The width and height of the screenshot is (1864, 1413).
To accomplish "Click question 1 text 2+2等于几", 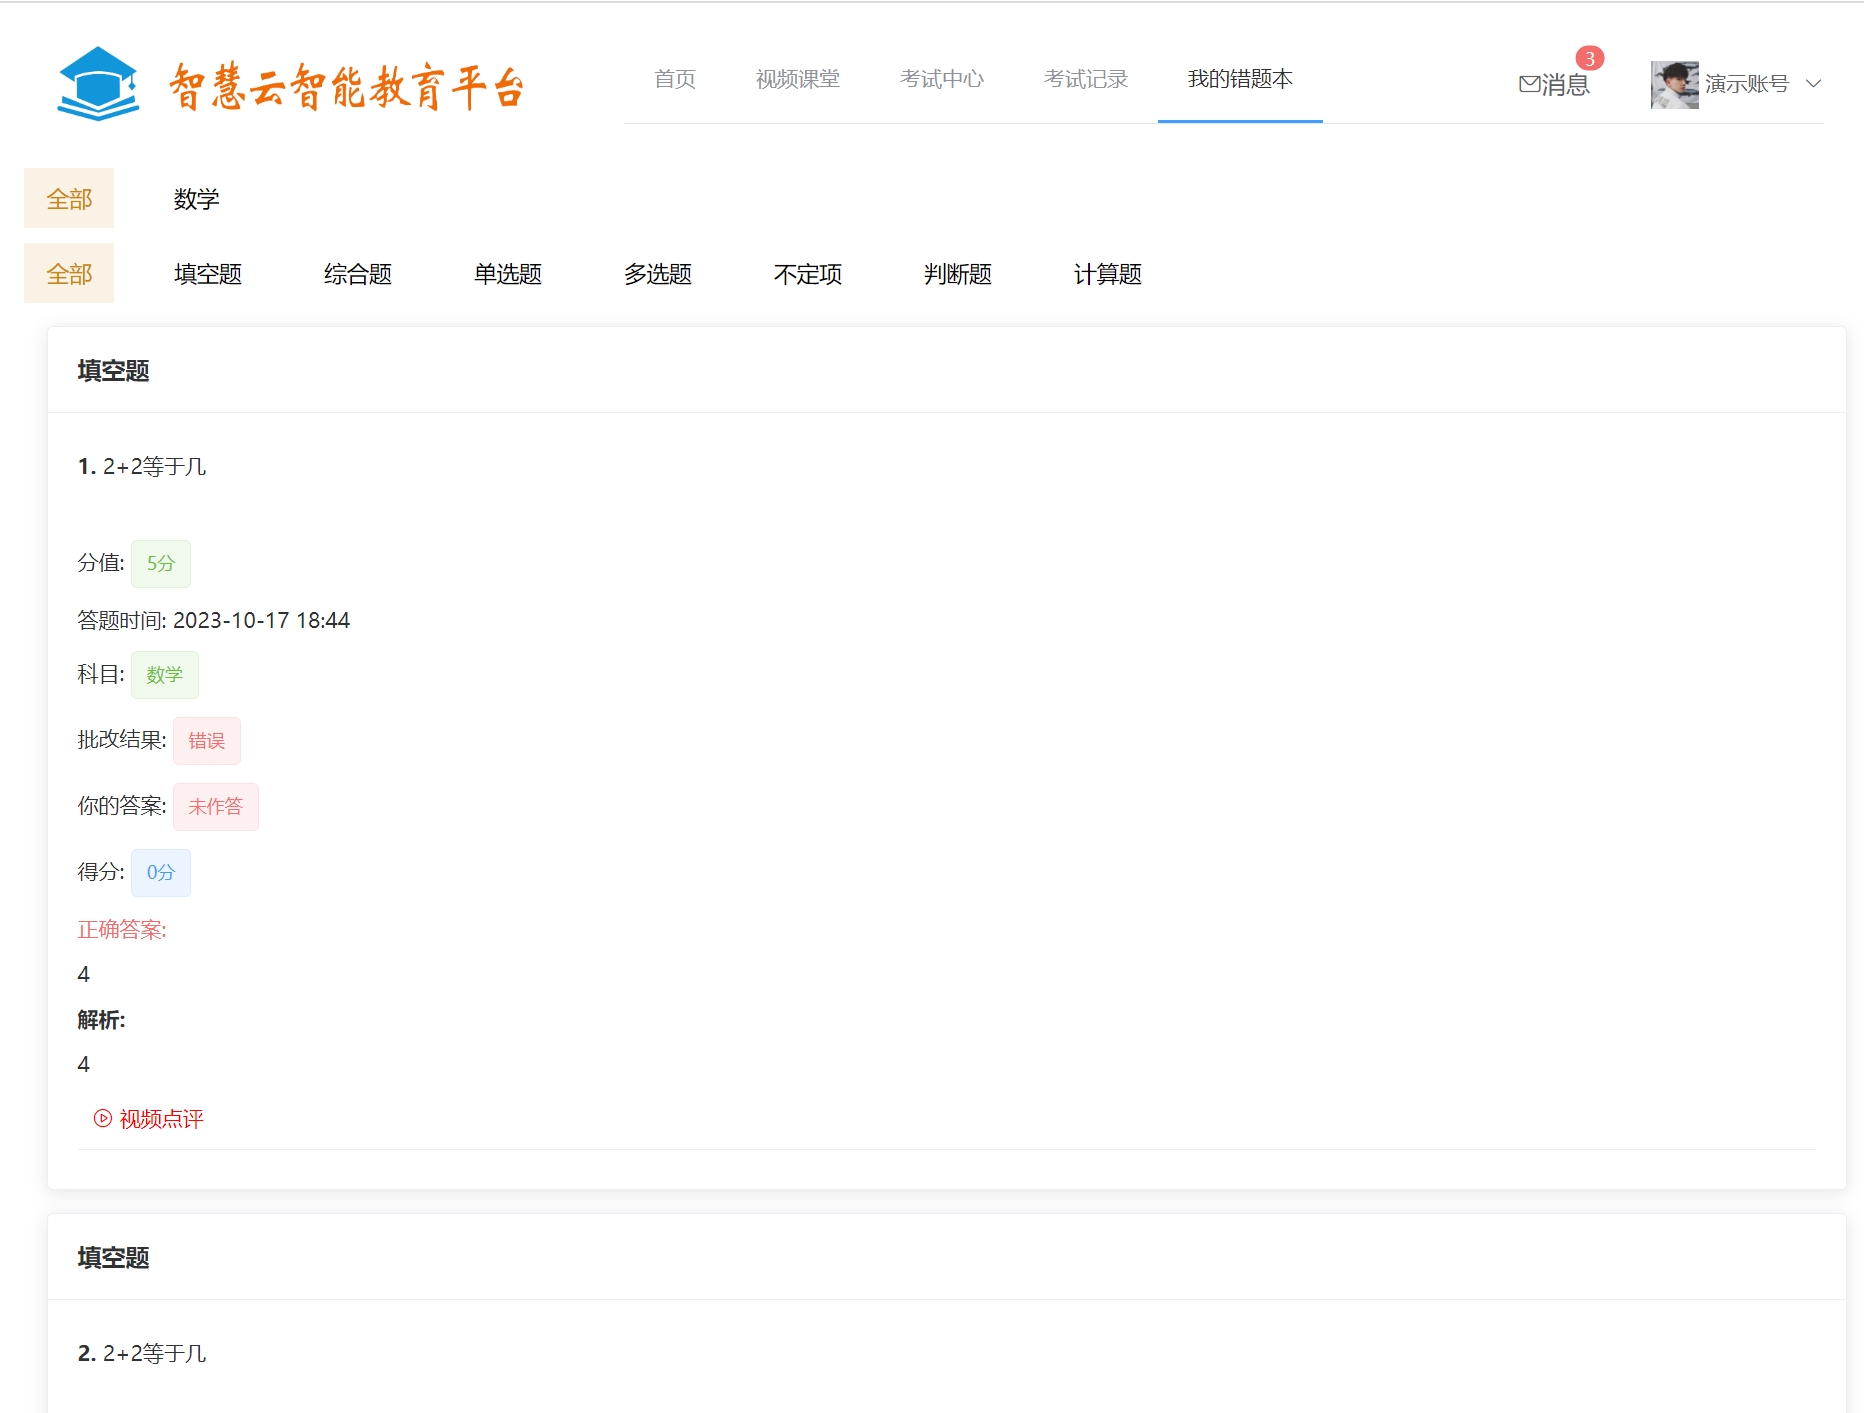I will [154, 467].
